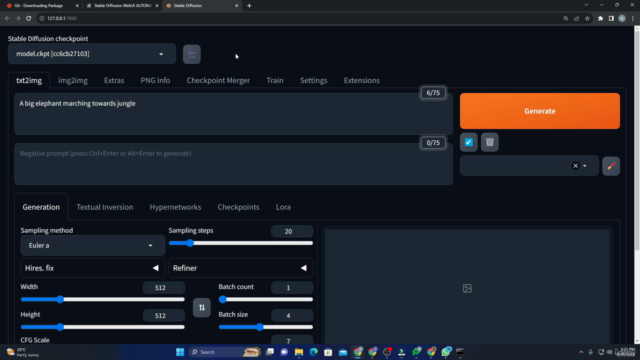Open the Stable Diffusion checkpoint dropdown

pyautogui.click(x=92, y=54)
